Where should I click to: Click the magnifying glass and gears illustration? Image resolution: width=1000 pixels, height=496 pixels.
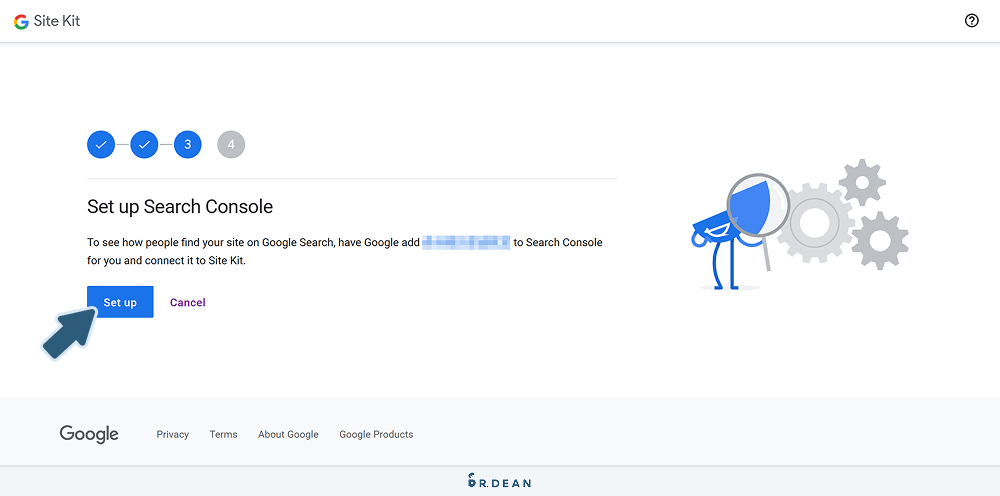pos(800,224)
